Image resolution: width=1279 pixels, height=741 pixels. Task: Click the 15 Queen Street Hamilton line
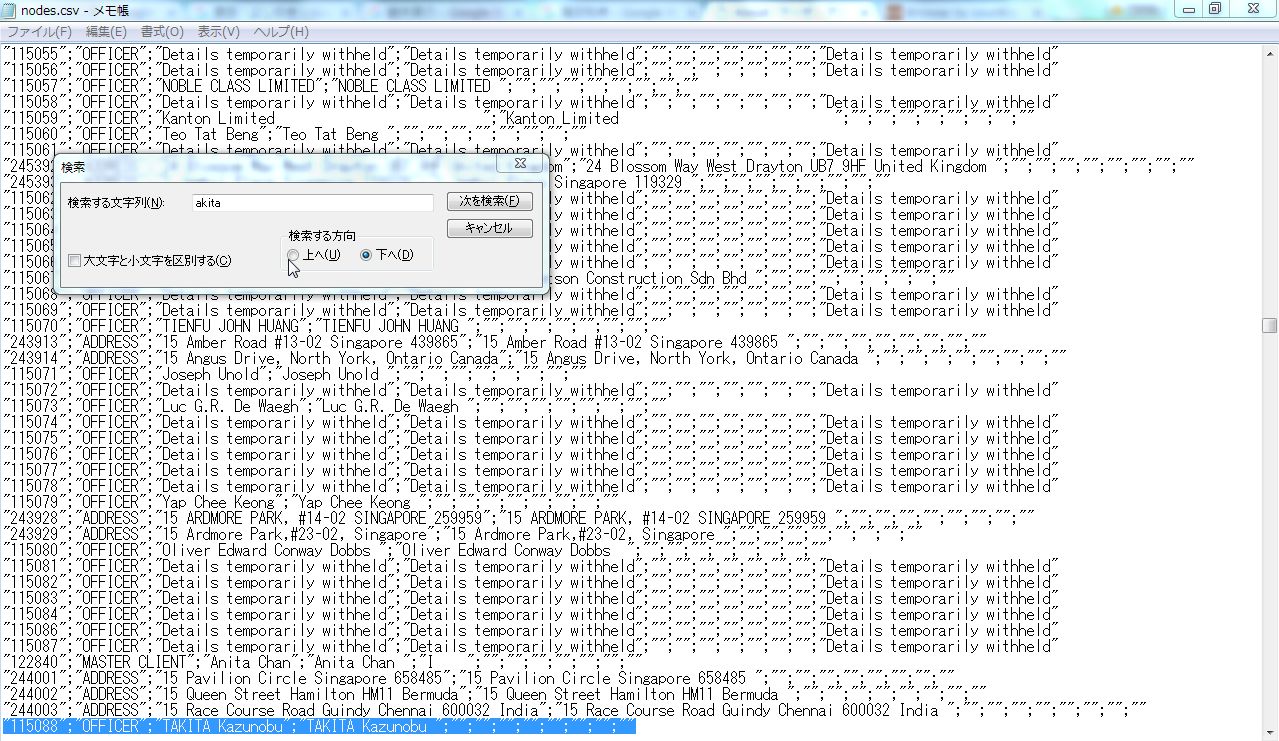[x=495, y=695]
